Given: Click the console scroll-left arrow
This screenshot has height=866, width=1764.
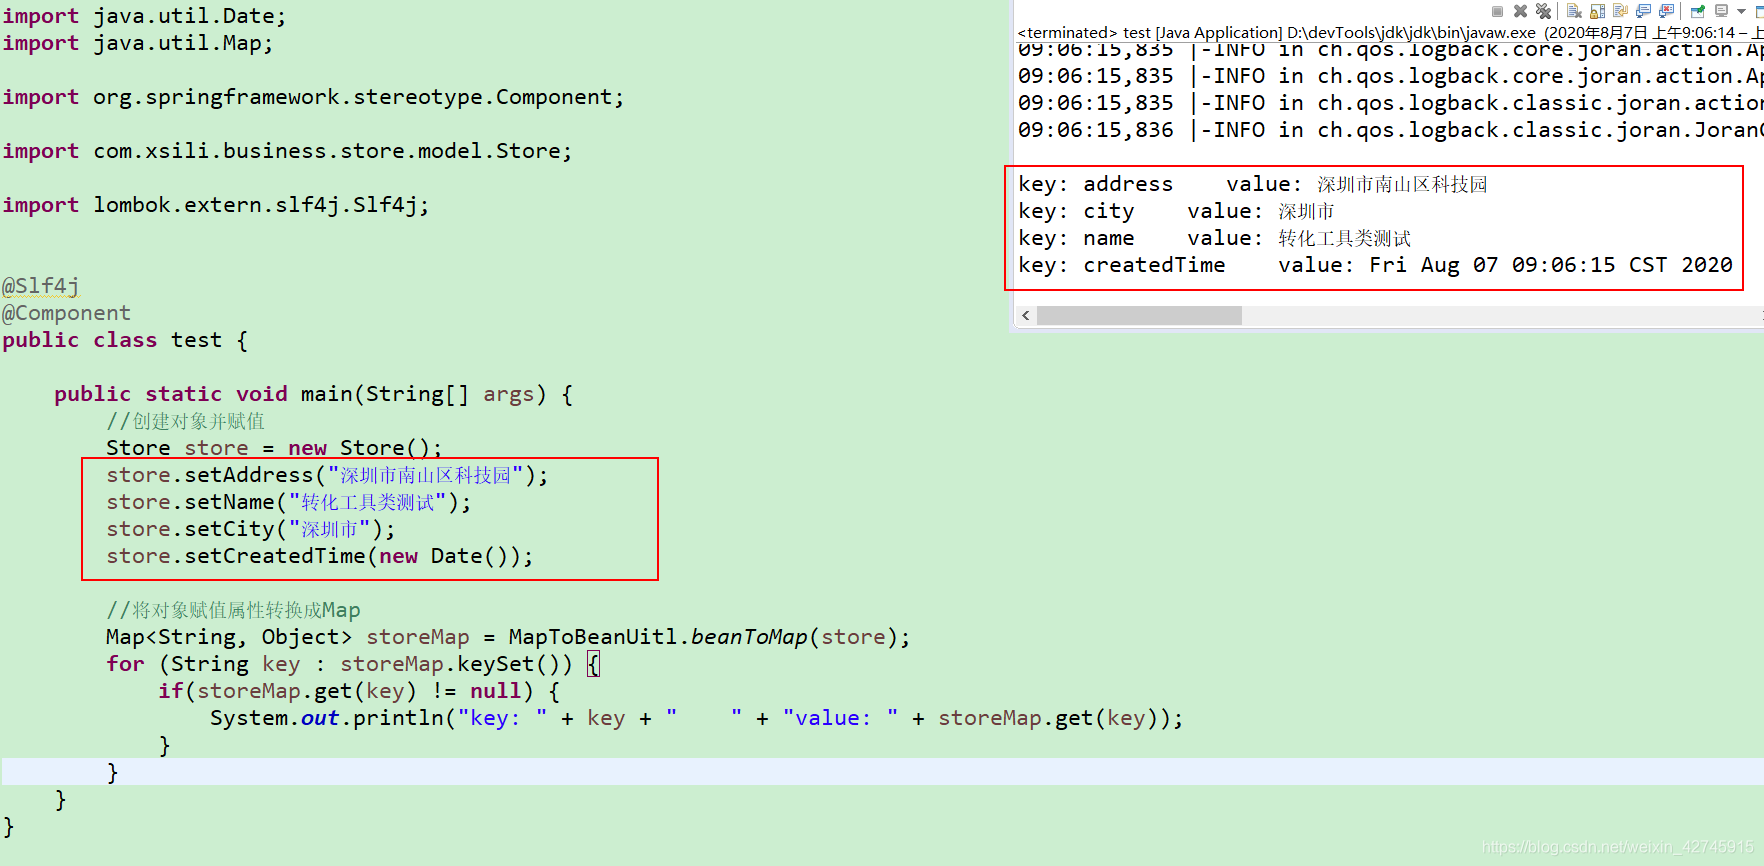Looking at the screenshot, I should pos(1025,315).
